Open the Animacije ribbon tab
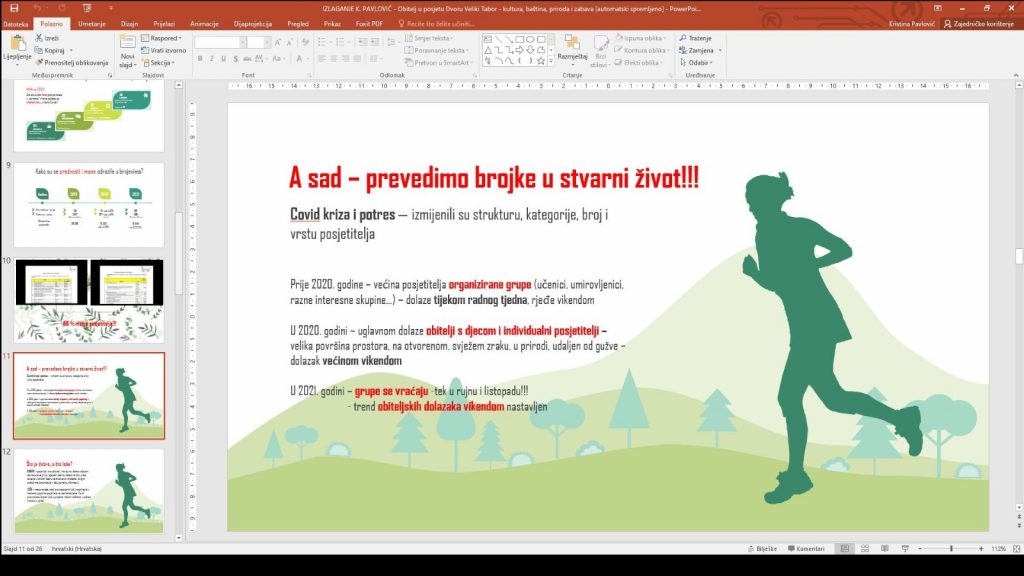The height and width of the screenshot is (576, 1024). click(204, 22)
